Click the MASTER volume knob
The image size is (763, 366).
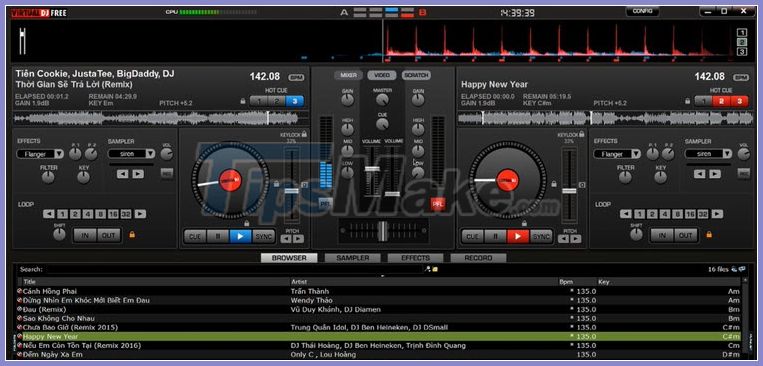coord(382,100)
